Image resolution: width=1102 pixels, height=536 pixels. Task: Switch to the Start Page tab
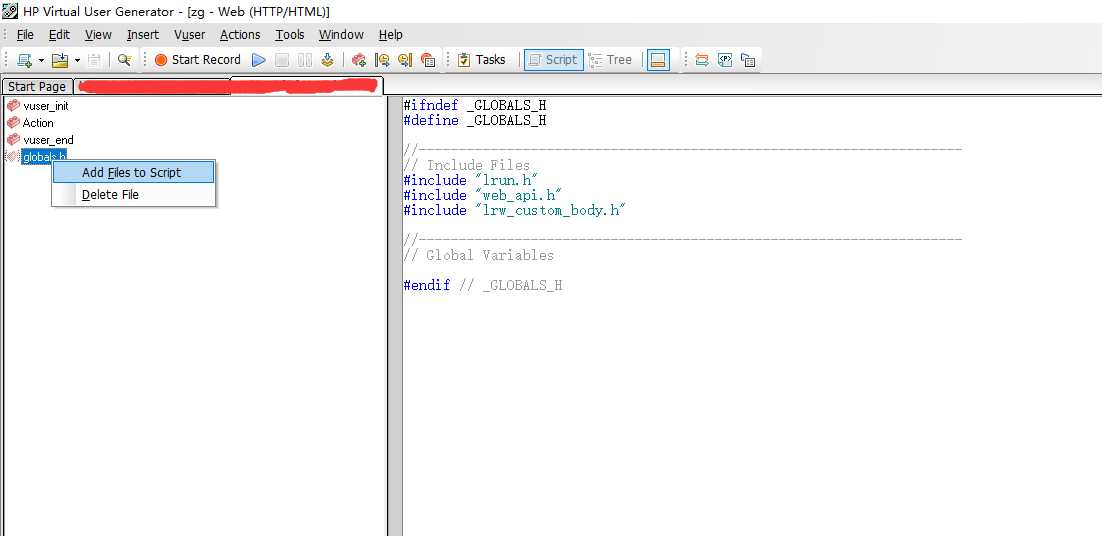point(37,86)
